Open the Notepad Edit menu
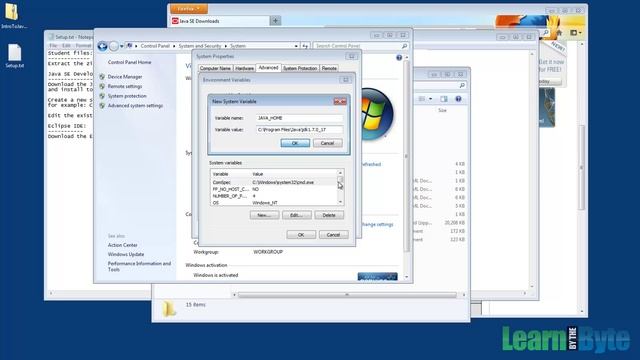The image size is (640, 360). 66,46
